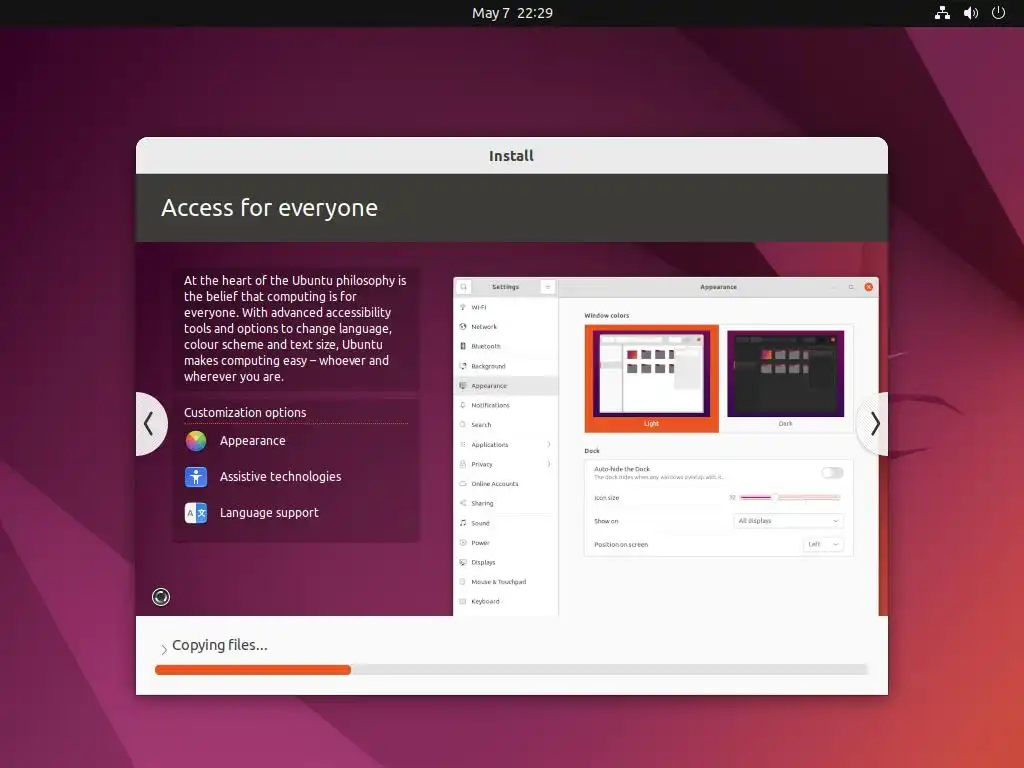The image size is (1024, 768).
Task: Toggle the Auto-hide the Dock switch
Action: point(832,473)
